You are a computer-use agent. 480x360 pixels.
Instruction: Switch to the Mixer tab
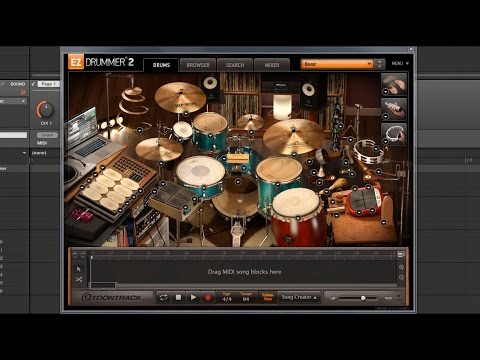coord(272,65)
